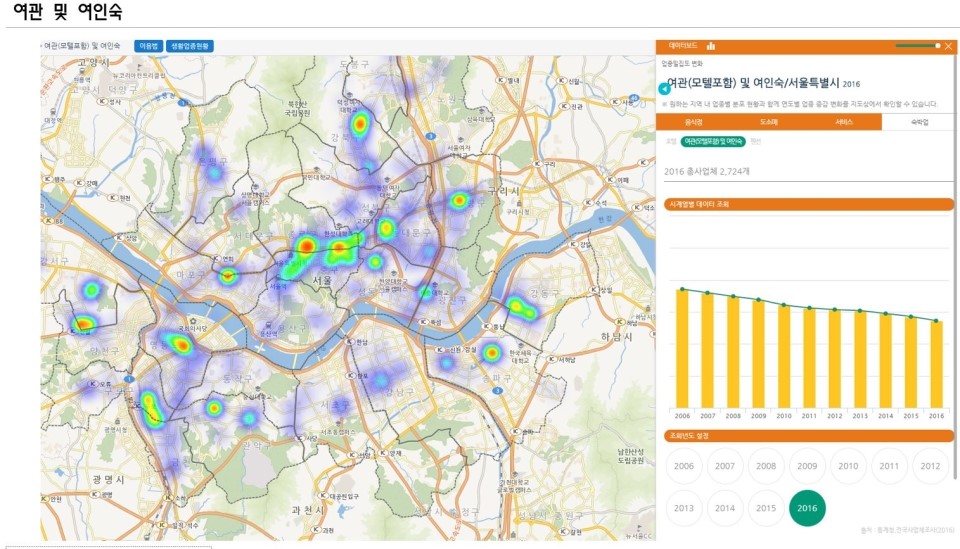
Task: Choose year 2008 in 조회년도 설정
Action: pos(766,466)
